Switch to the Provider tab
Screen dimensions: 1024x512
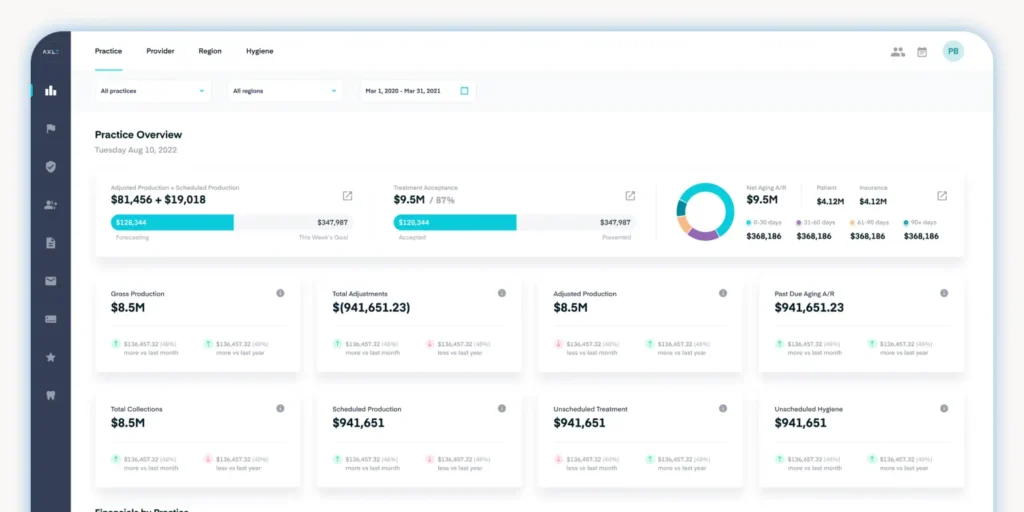pyautogui.click(x=160, y=51)
